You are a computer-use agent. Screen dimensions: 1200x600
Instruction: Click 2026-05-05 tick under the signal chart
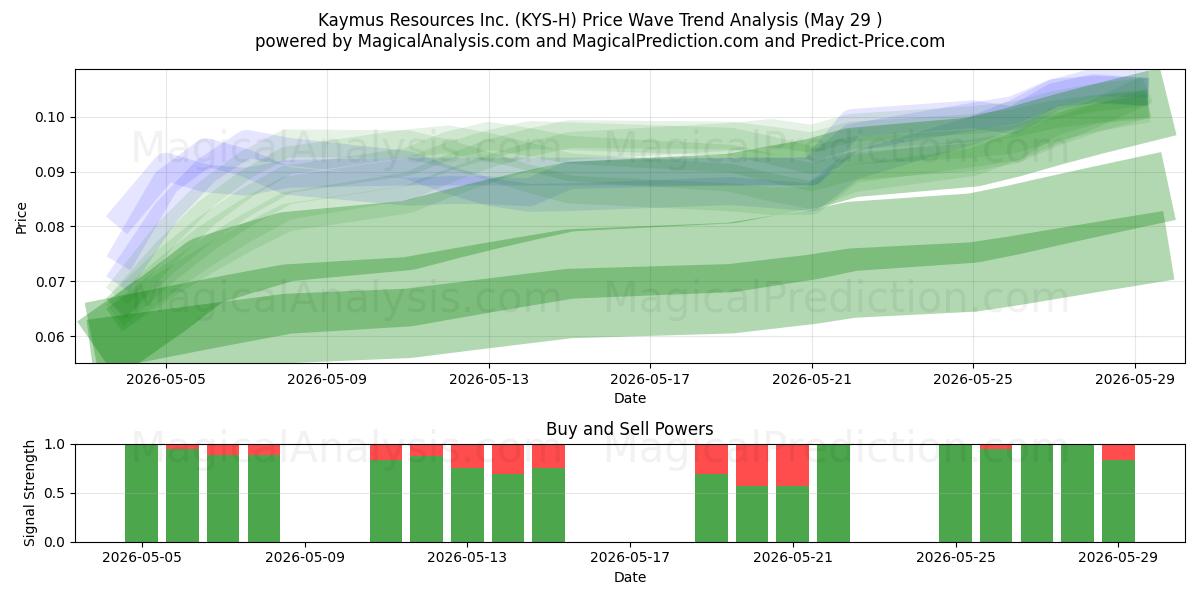click(141, 558)
